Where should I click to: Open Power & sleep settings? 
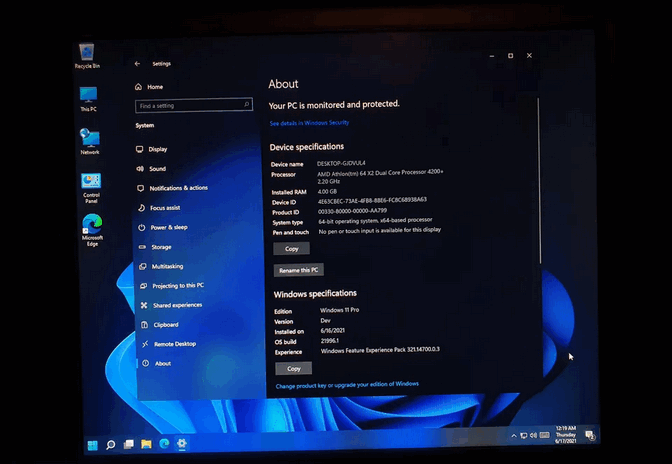click(x=162, y=228)
